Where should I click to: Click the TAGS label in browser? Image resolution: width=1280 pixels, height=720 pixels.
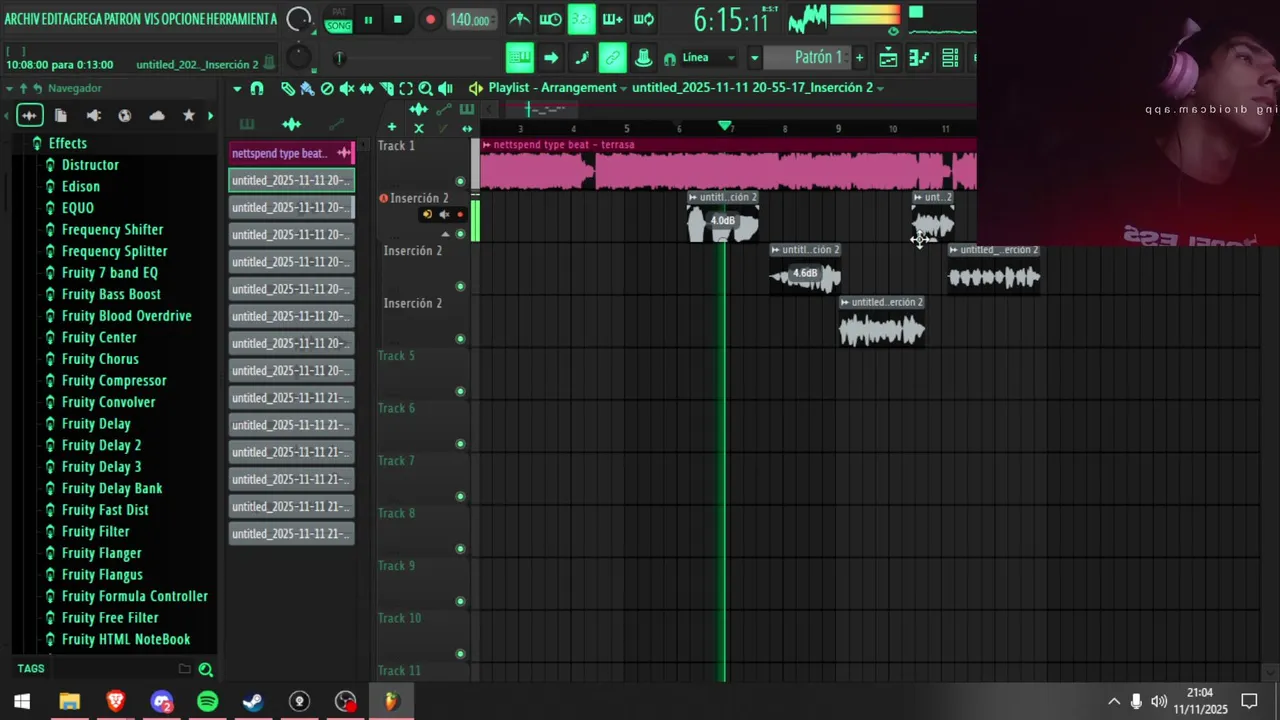point(31,669)
